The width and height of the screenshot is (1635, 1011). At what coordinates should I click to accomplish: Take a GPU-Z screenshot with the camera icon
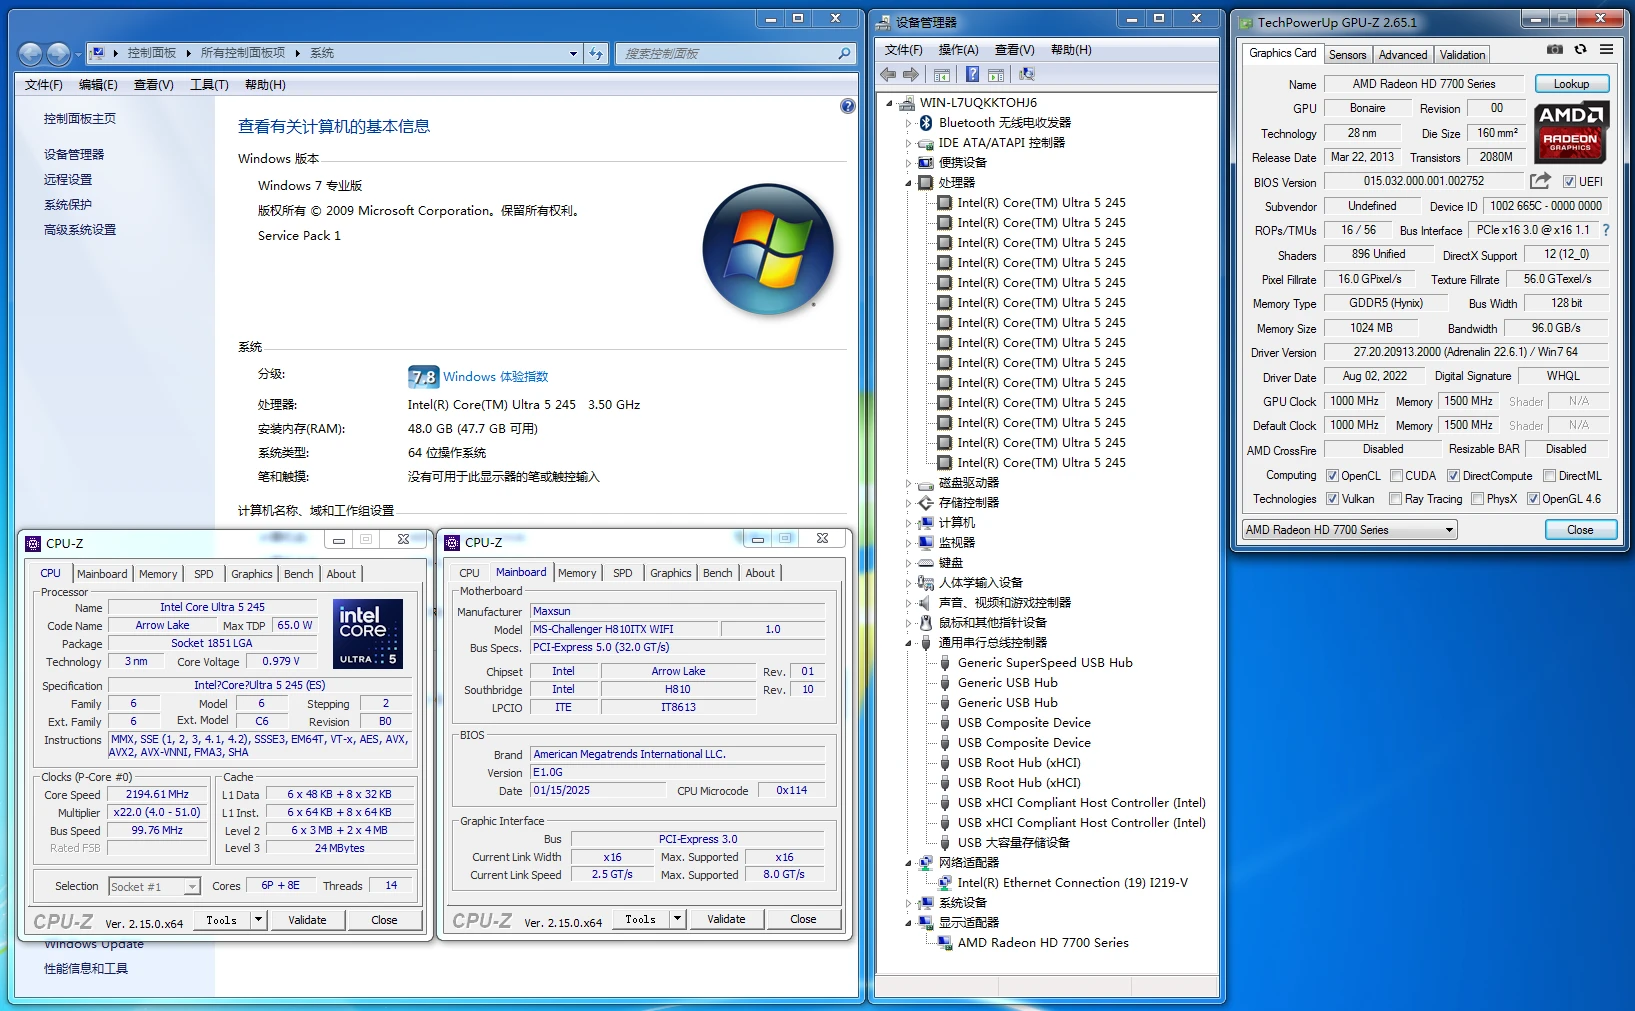(x=1554, y=49)
